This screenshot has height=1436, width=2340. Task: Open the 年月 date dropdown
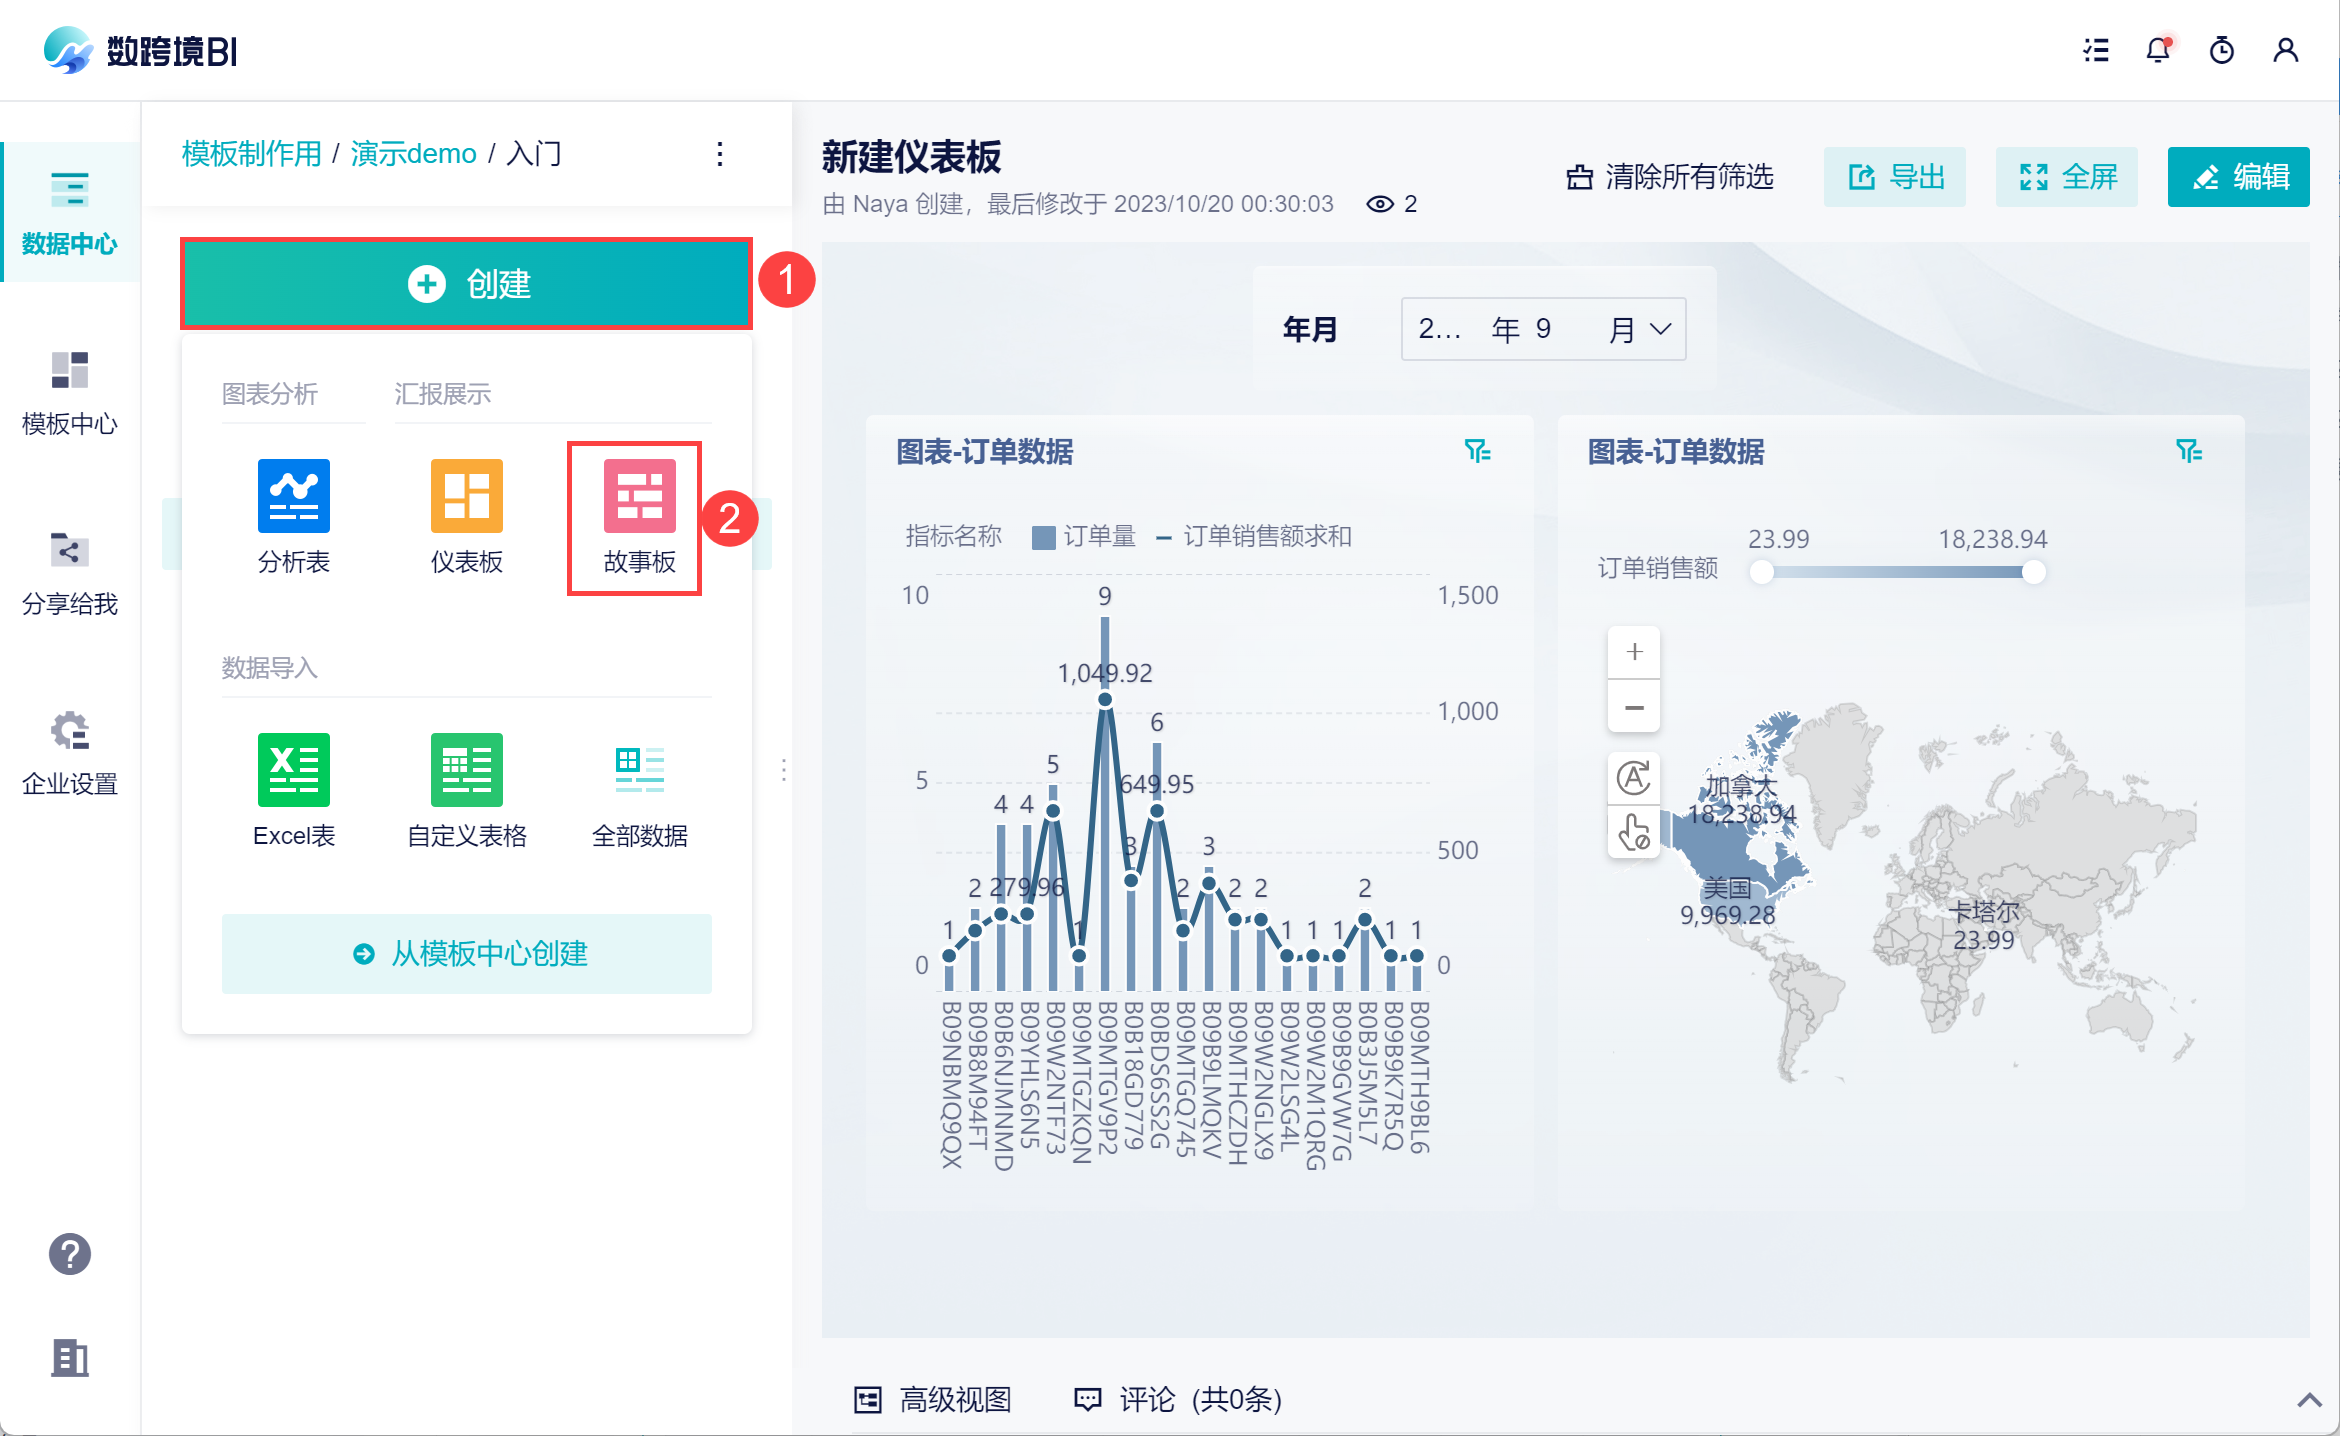(1543, 329)
